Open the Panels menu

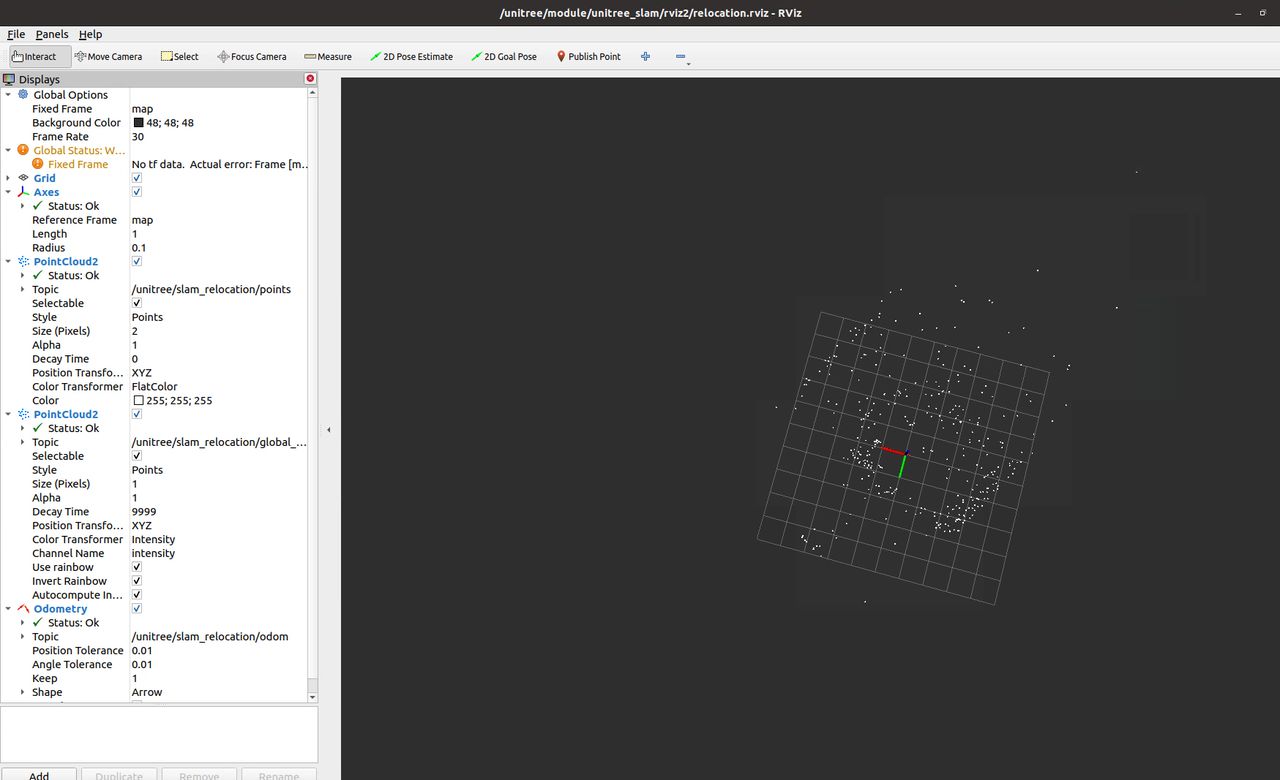pos(52,34)
